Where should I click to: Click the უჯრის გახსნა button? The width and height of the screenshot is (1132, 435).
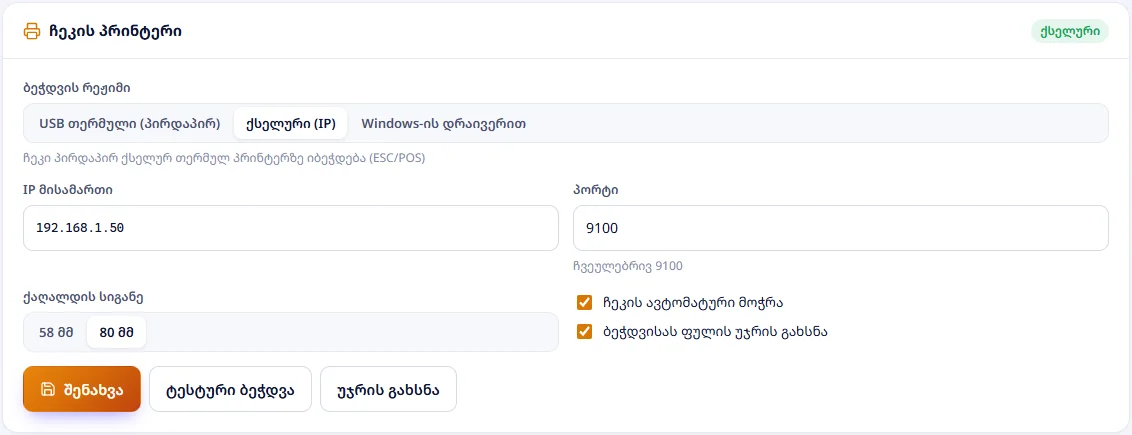click(388, 390)
